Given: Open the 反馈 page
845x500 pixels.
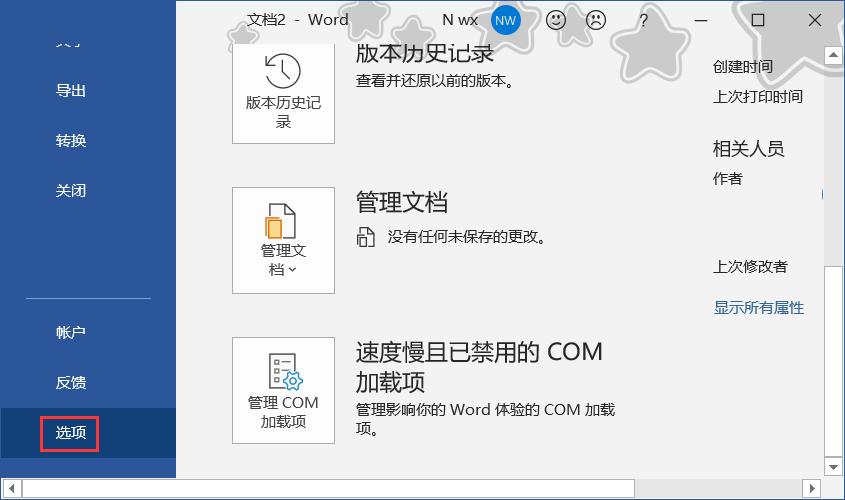Looking at the screenshot, I should coord(71,383).
